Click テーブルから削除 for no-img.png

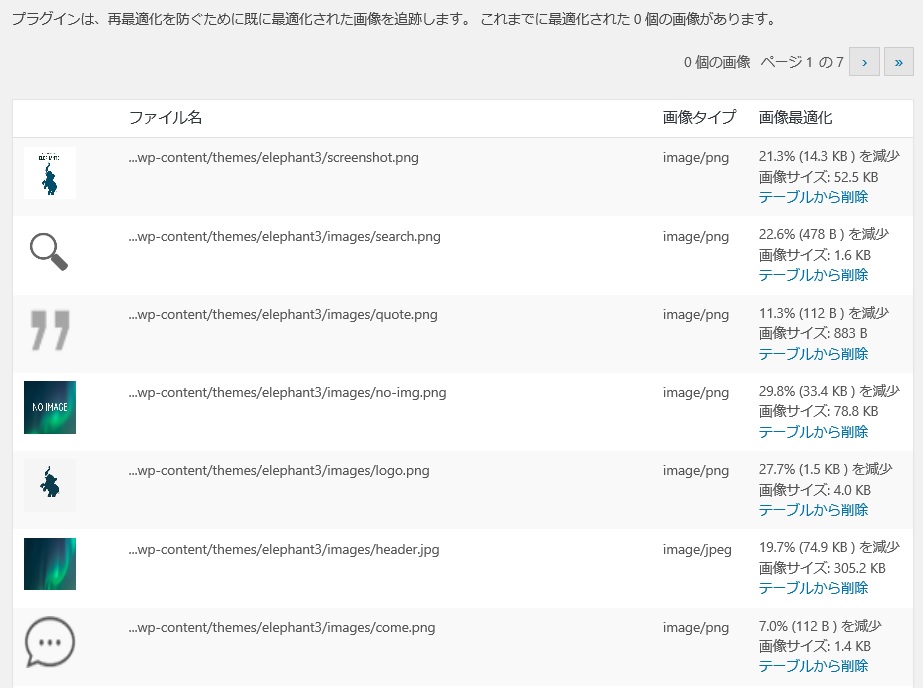point(813,432)
